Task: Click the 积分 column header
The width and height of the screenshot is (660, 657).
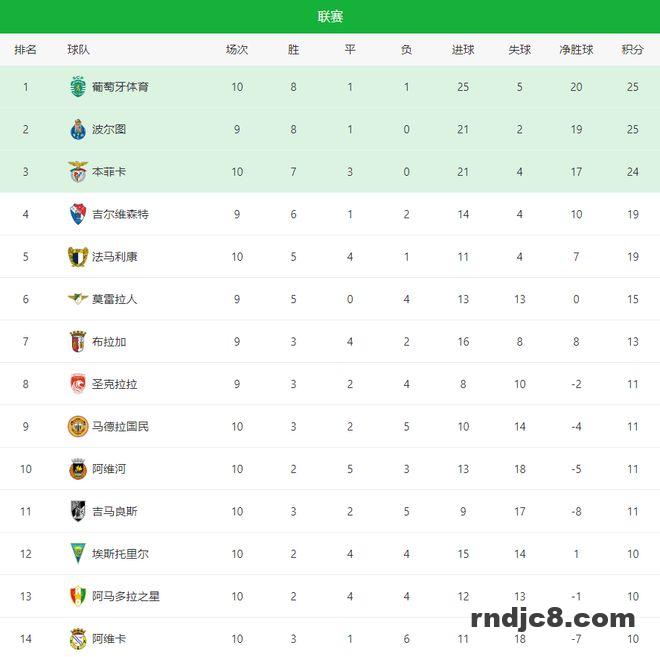Action: [x=632, y=49]
